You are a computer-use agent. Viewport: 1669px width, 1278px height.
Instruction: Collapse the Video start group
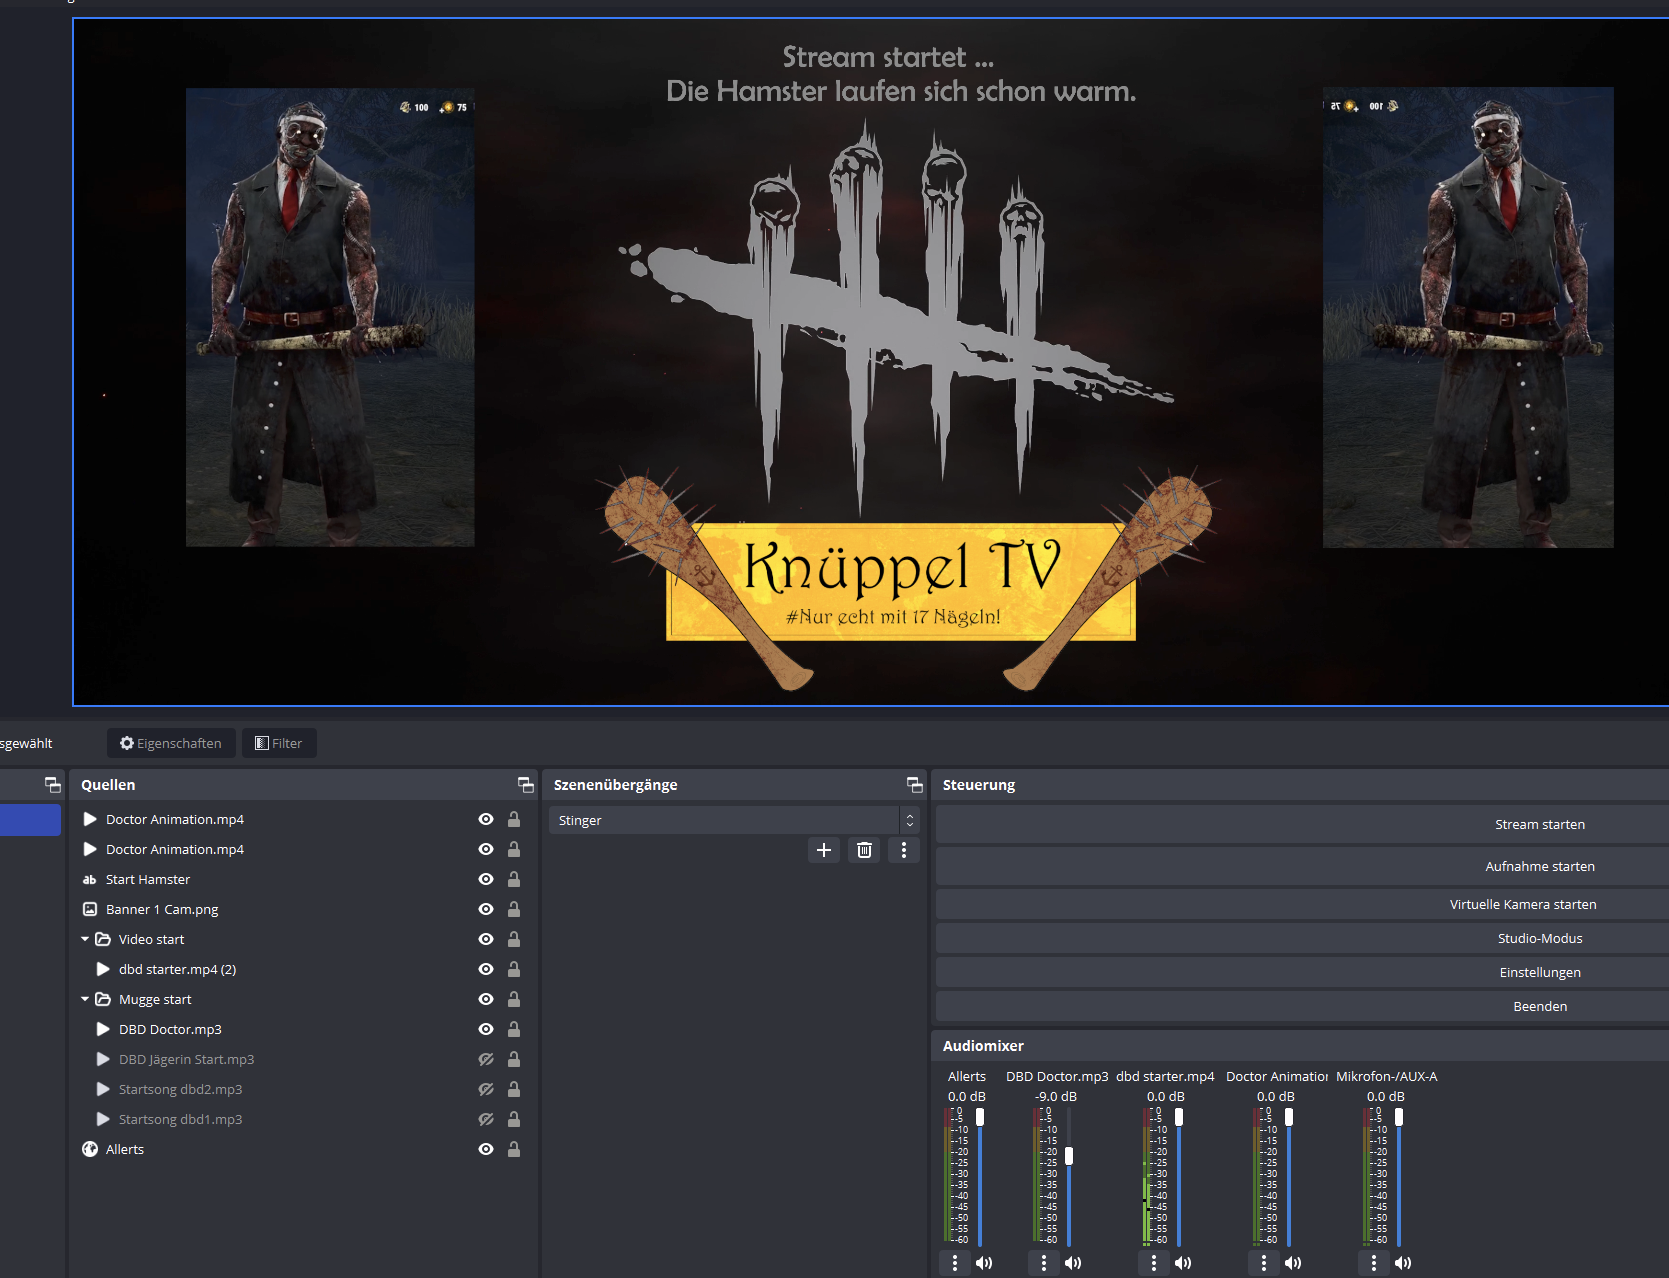(86, 939)
